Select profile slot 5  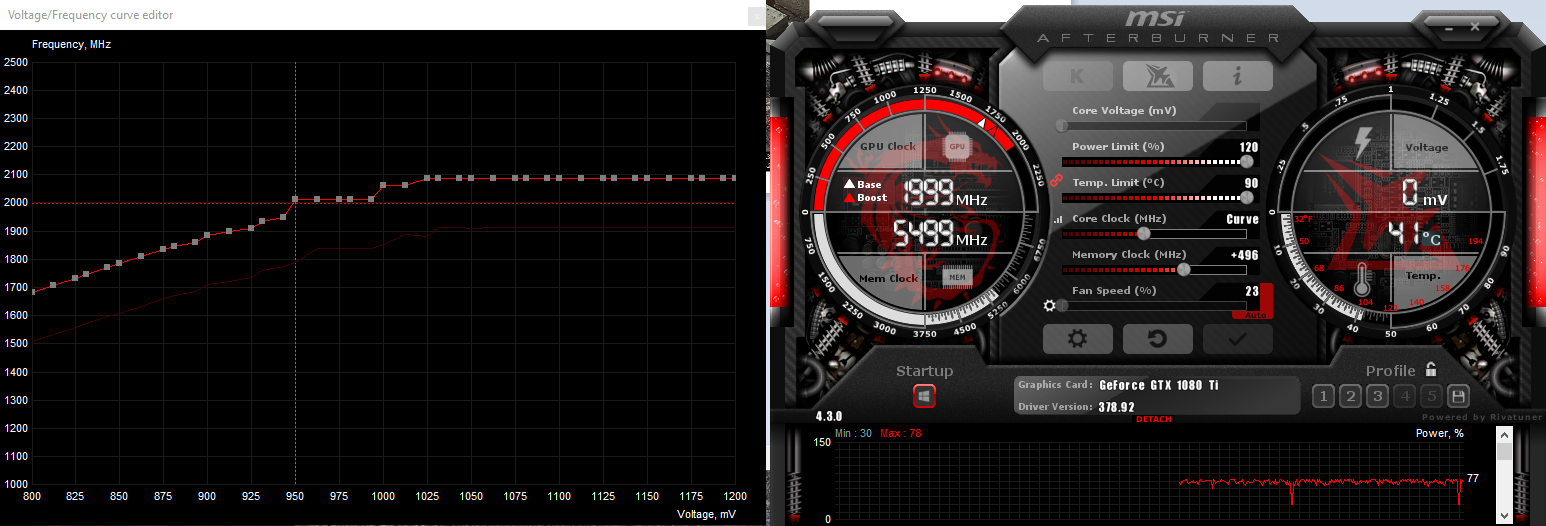point(1431,397)
